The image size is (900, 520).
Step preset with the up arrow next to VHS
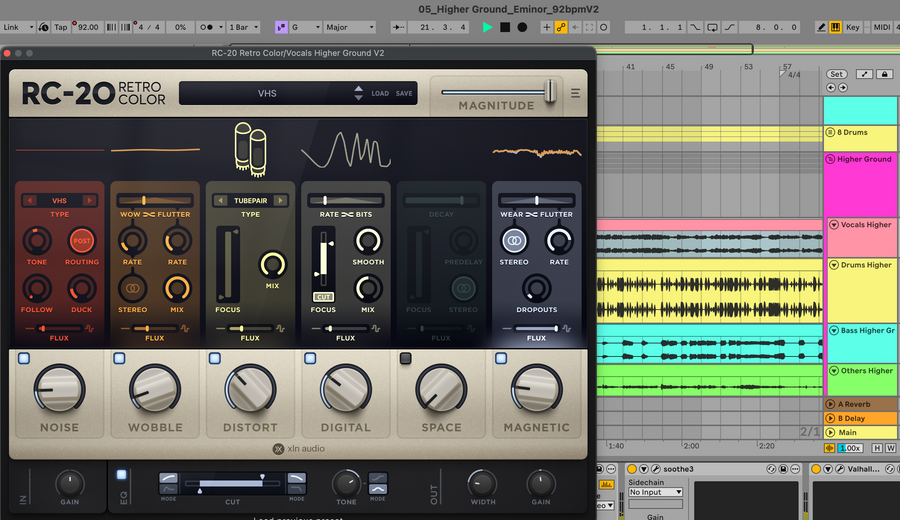[x=359, y=88]
